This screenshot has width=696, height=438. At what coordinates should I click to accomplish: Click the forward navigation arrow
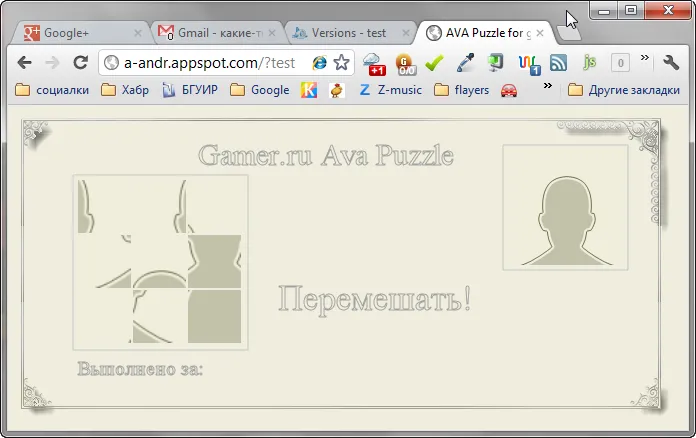[x=52, y=63]
